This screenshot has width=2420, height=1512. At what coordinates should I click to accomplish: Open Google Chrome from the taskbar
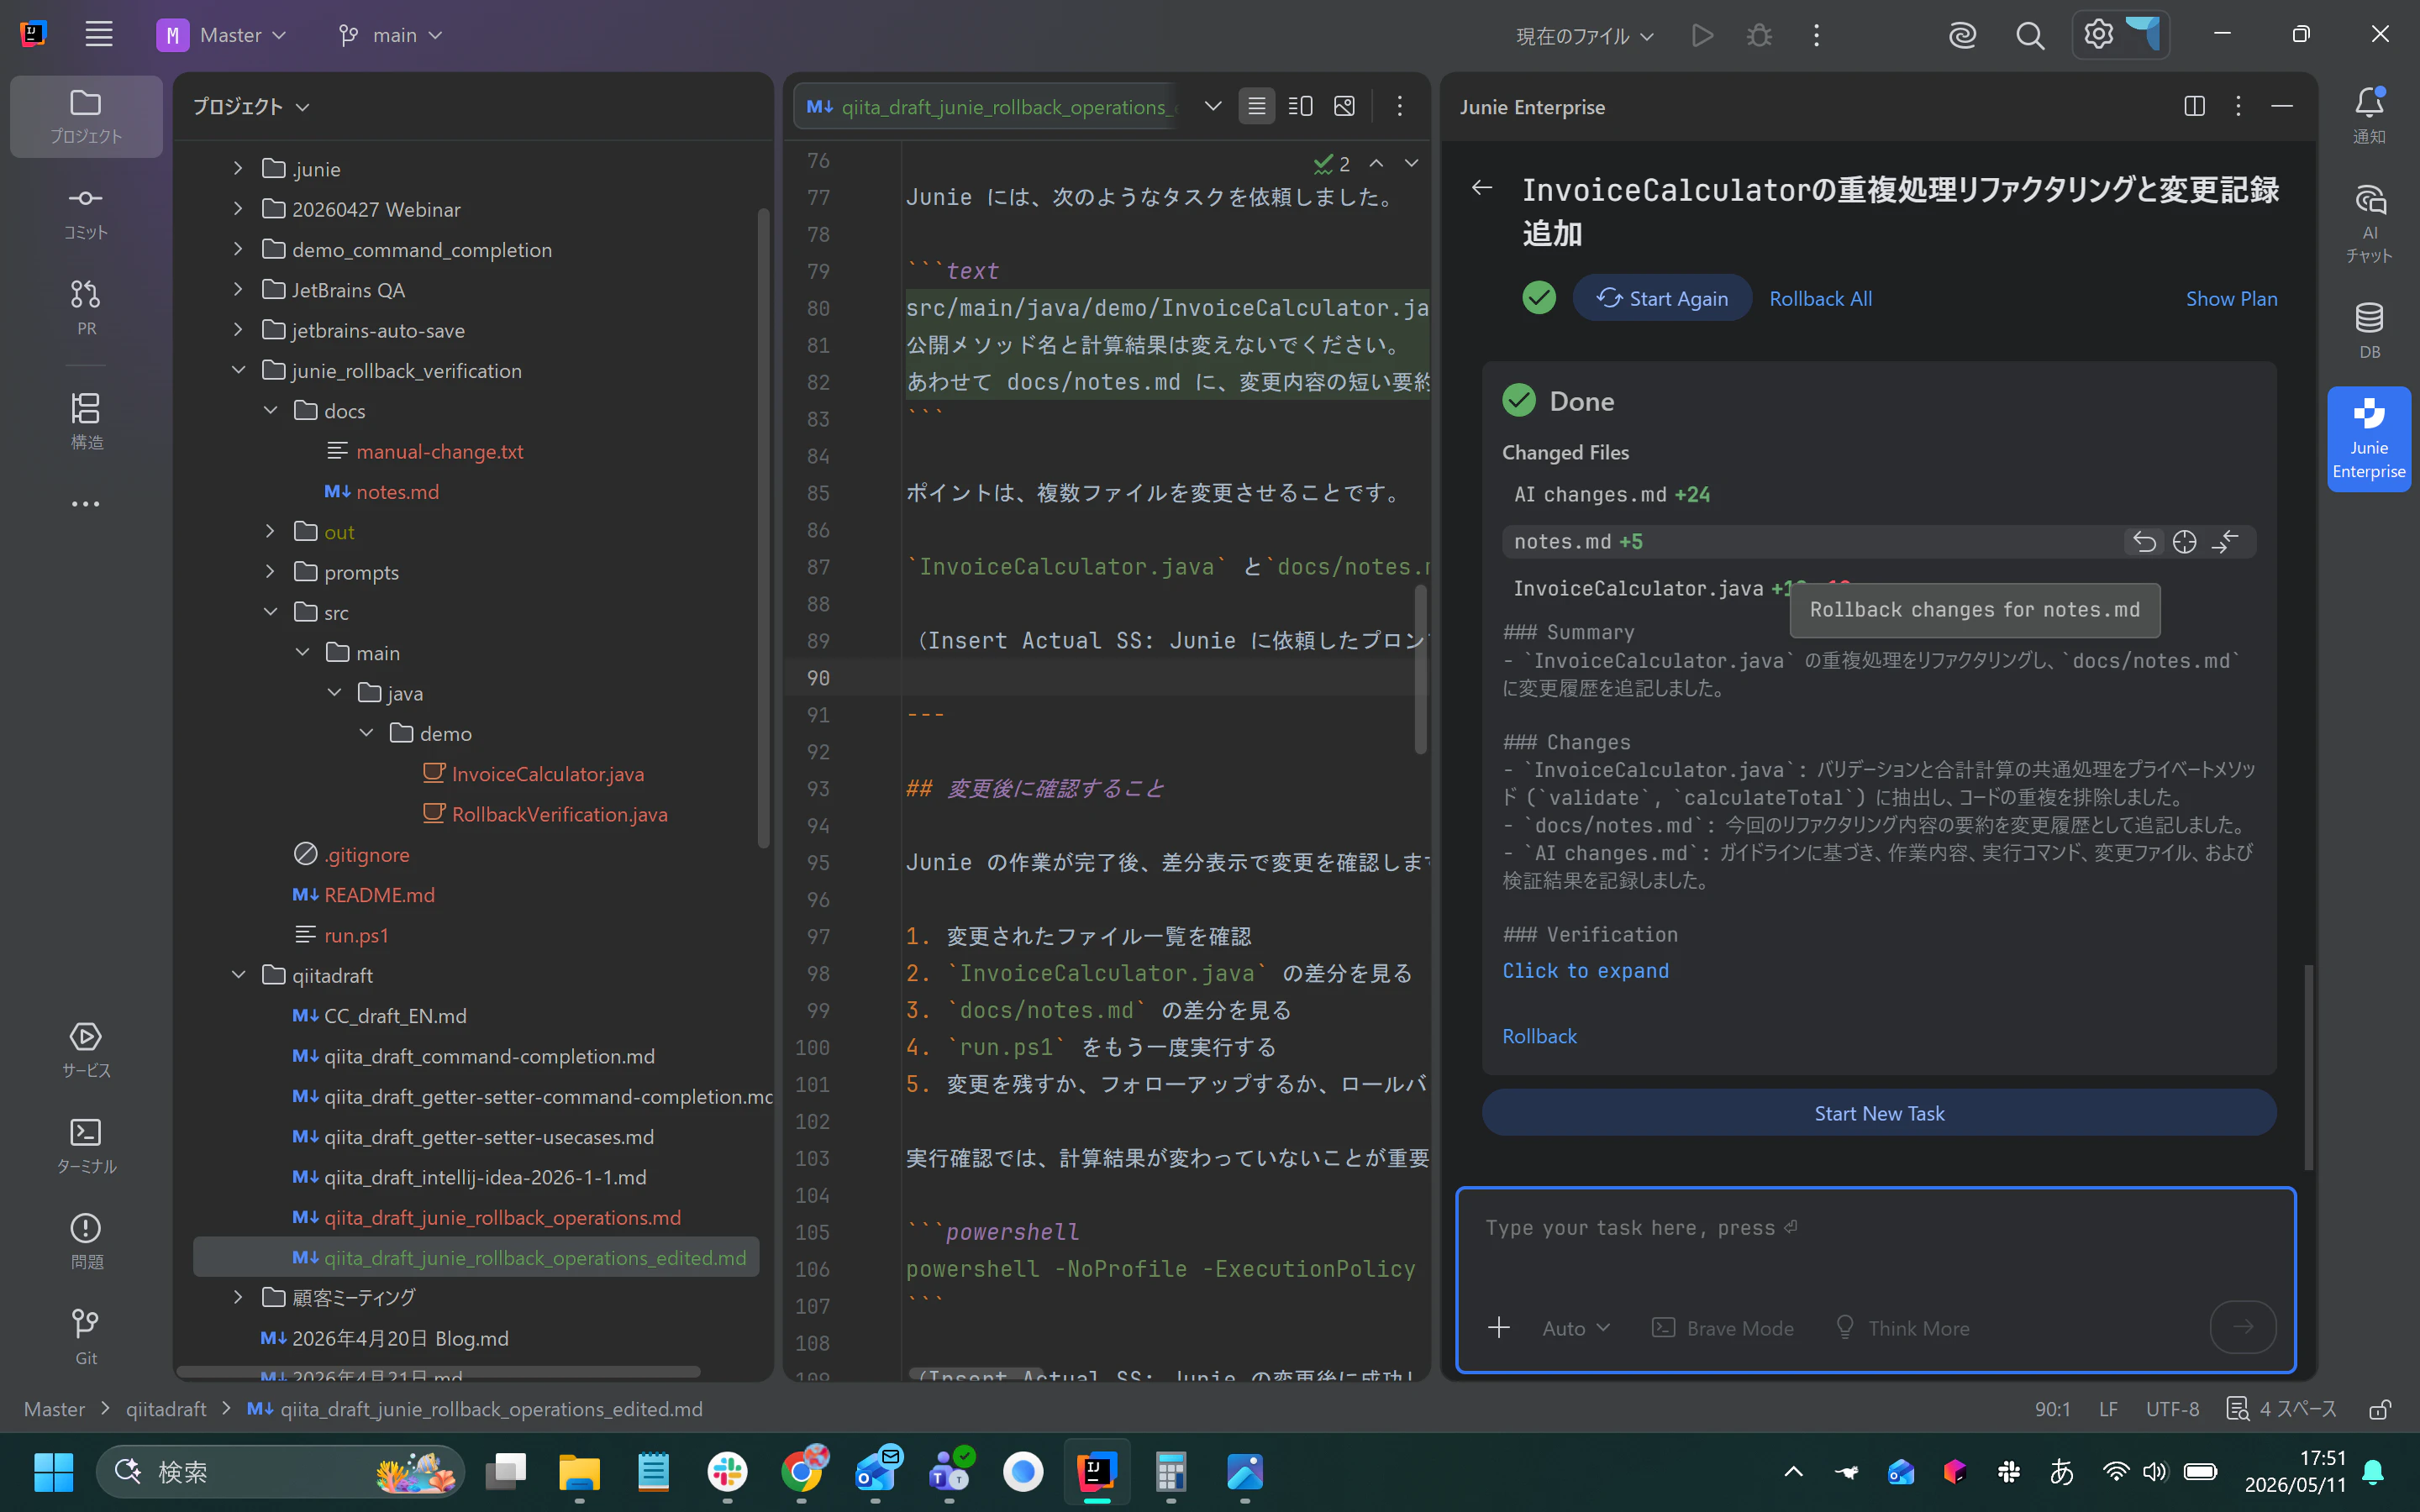[801, 1472]
